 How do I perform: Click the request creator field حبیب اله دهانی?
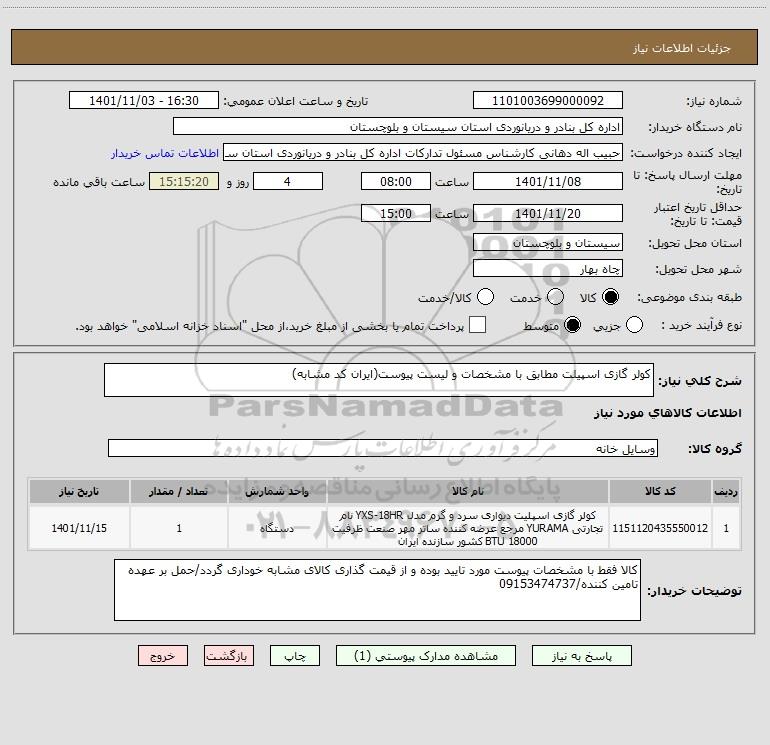[x=423, y=153]
